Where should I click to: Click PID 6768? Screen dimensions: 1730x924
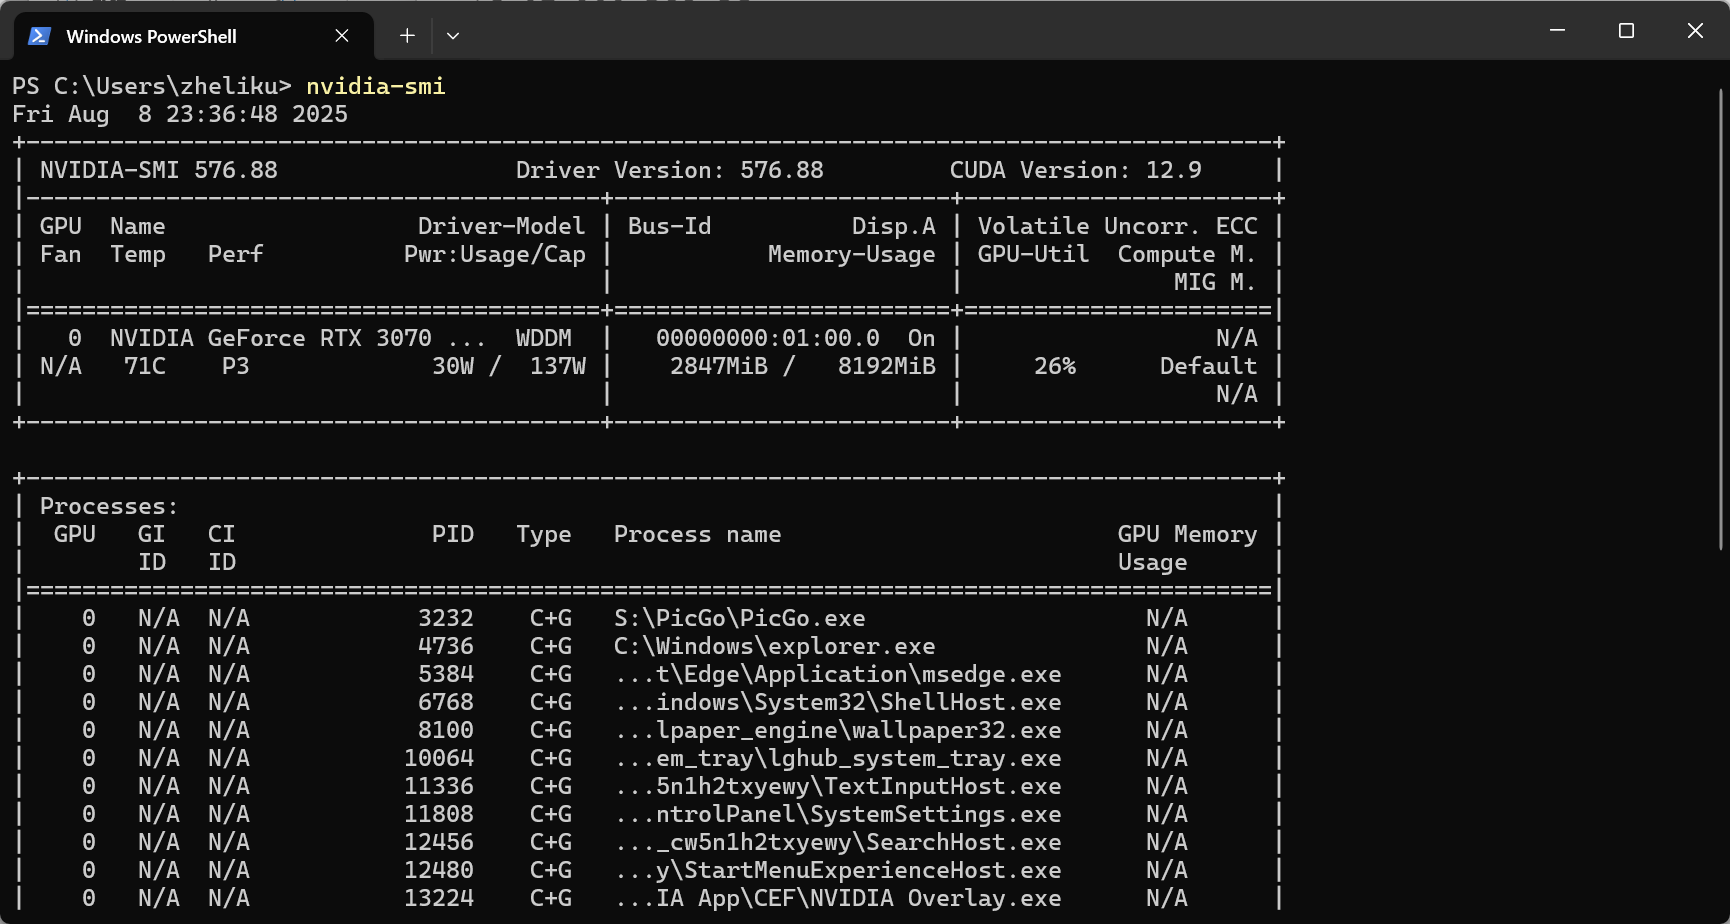coord(446,702)
